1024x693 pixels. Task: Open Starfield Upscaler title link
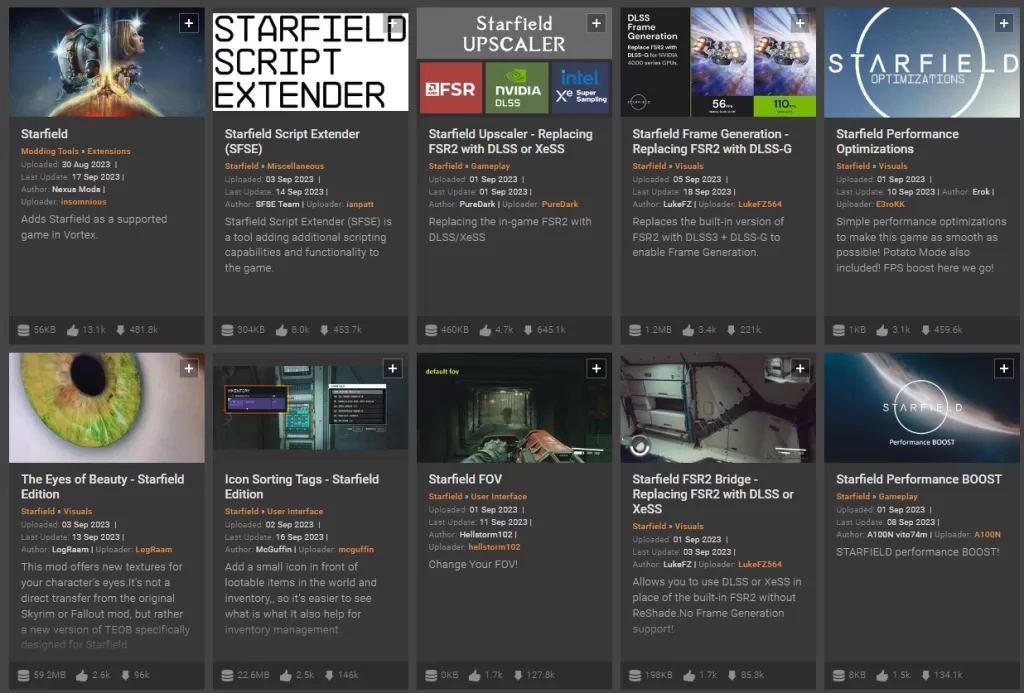pos(510,141)
